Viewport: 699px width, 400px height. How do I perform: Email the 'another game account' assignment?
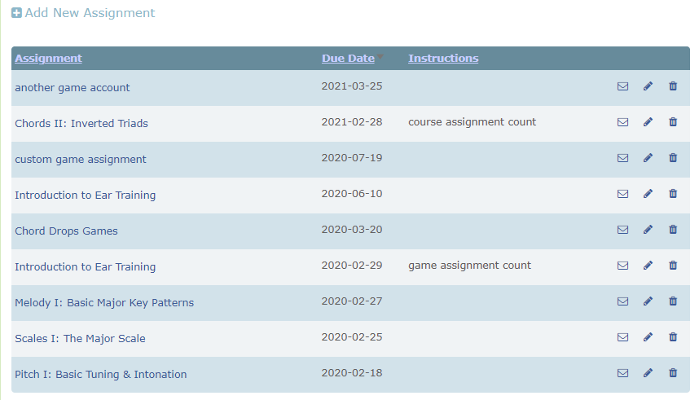click(x=622, y=87)
